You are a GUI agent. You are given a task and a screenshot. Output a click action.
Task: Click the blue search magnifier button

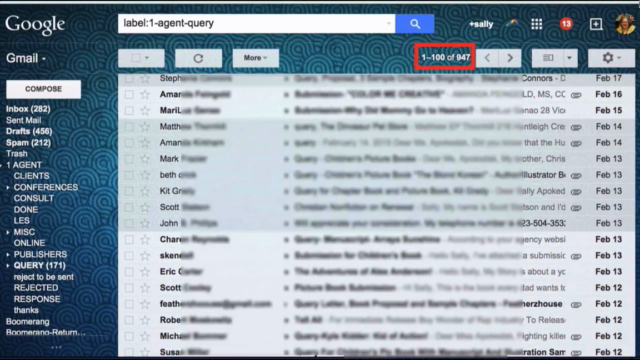tap(415, 24)
